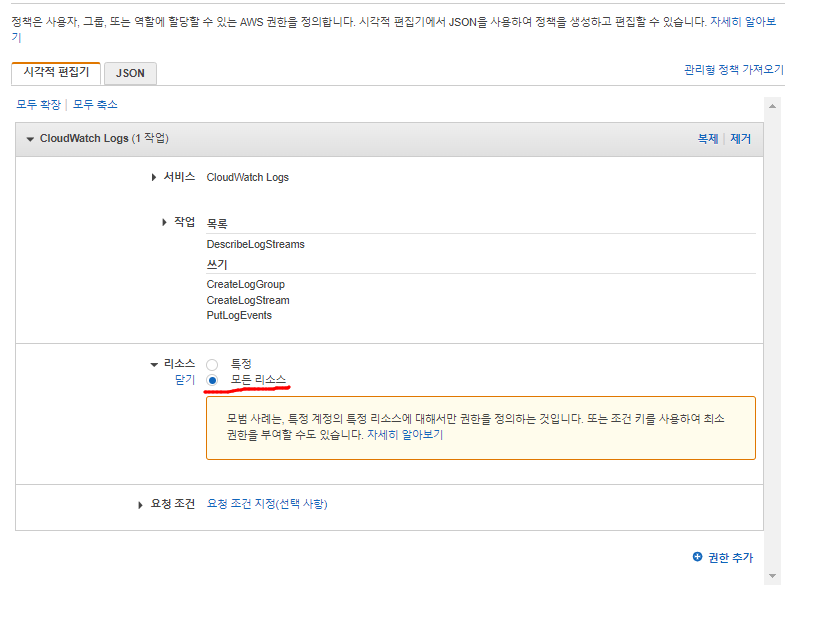Screen dimensions: 824x630
Task: Click the 서비스 label
Action: click(179, 177)
